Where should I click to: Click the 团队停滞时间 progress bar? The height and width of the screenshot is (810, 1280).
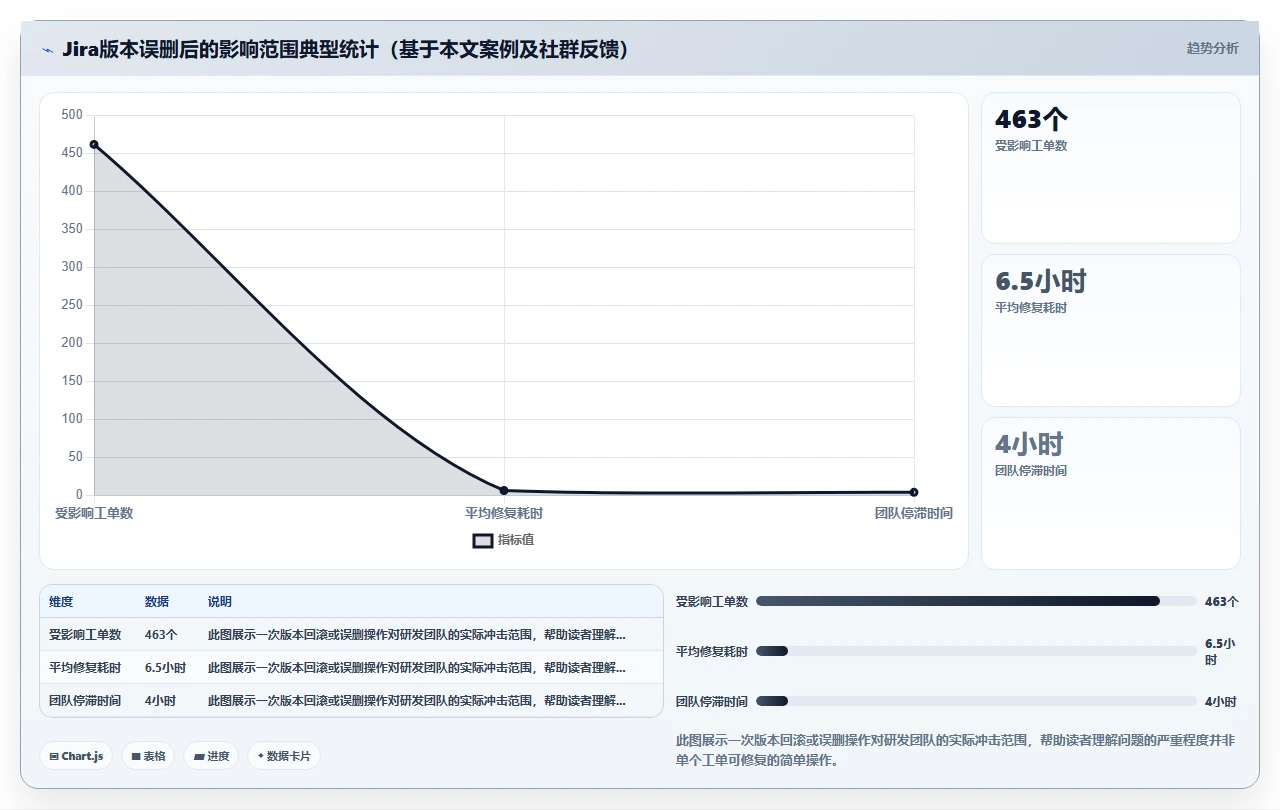coord(976,701)
